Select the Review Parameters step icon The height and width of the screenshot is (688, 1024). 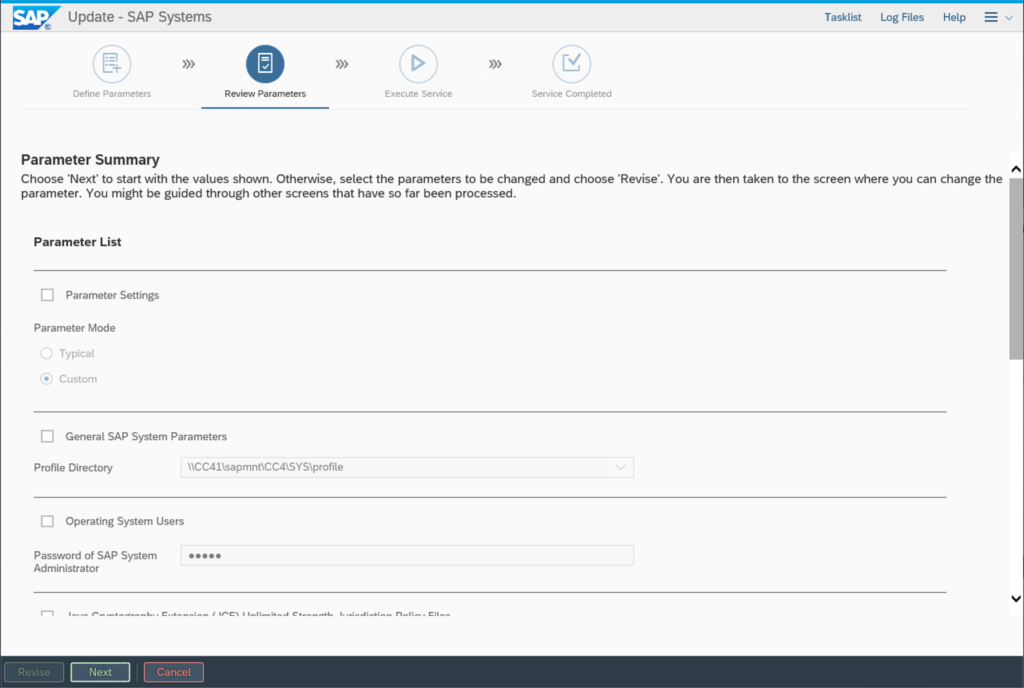265,63
